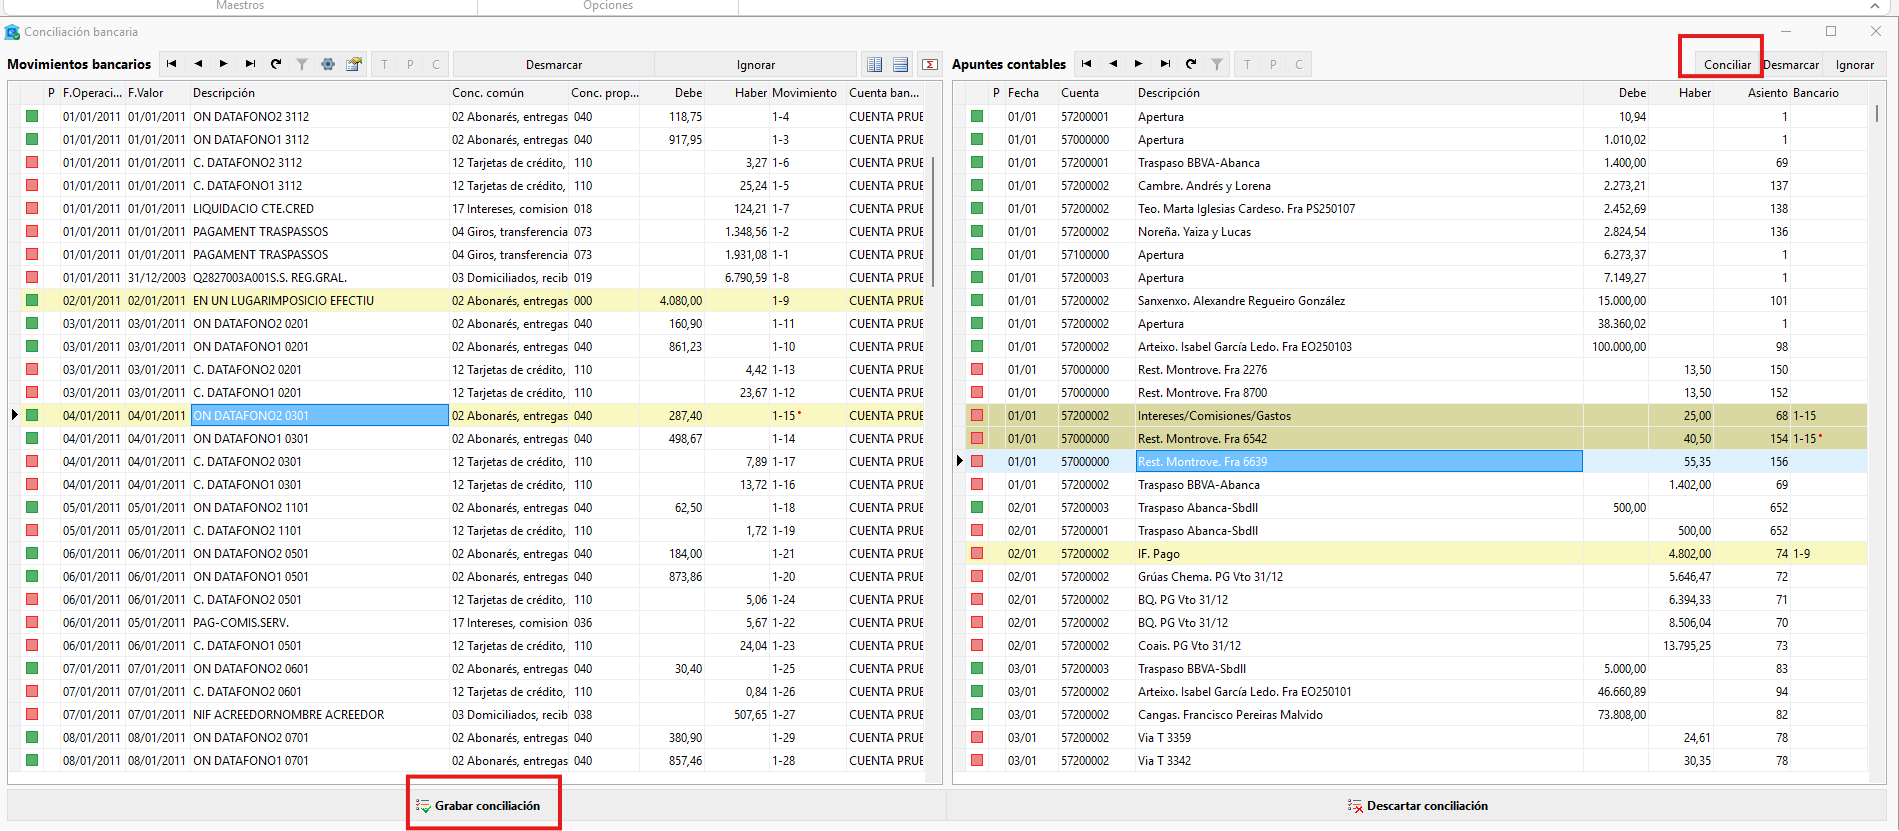Go to next accounting entry record
This screenshot has height=831, width=1899.
(x=1138, y=64)
